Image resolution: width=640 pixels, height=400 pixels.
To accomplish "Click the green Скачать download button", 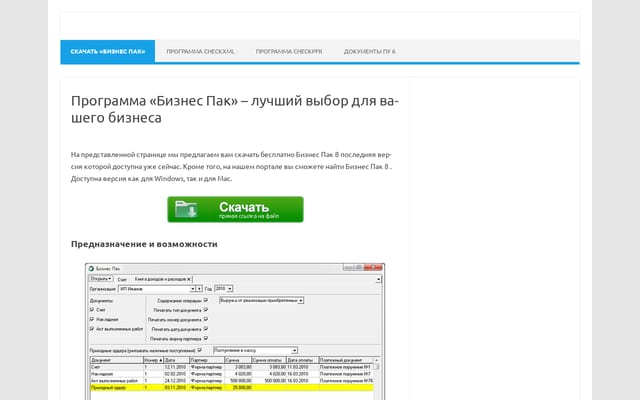I will point(235,209).
